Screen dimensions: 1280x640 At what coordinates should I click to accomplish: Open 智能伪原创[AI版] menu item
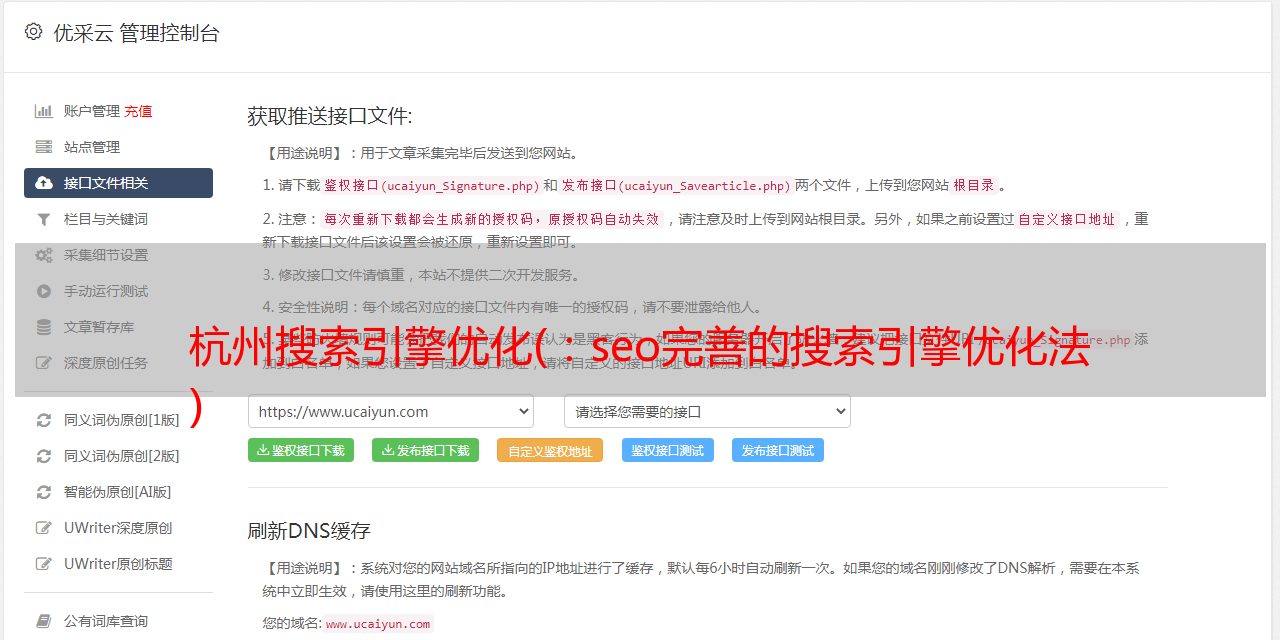(118, 492)
